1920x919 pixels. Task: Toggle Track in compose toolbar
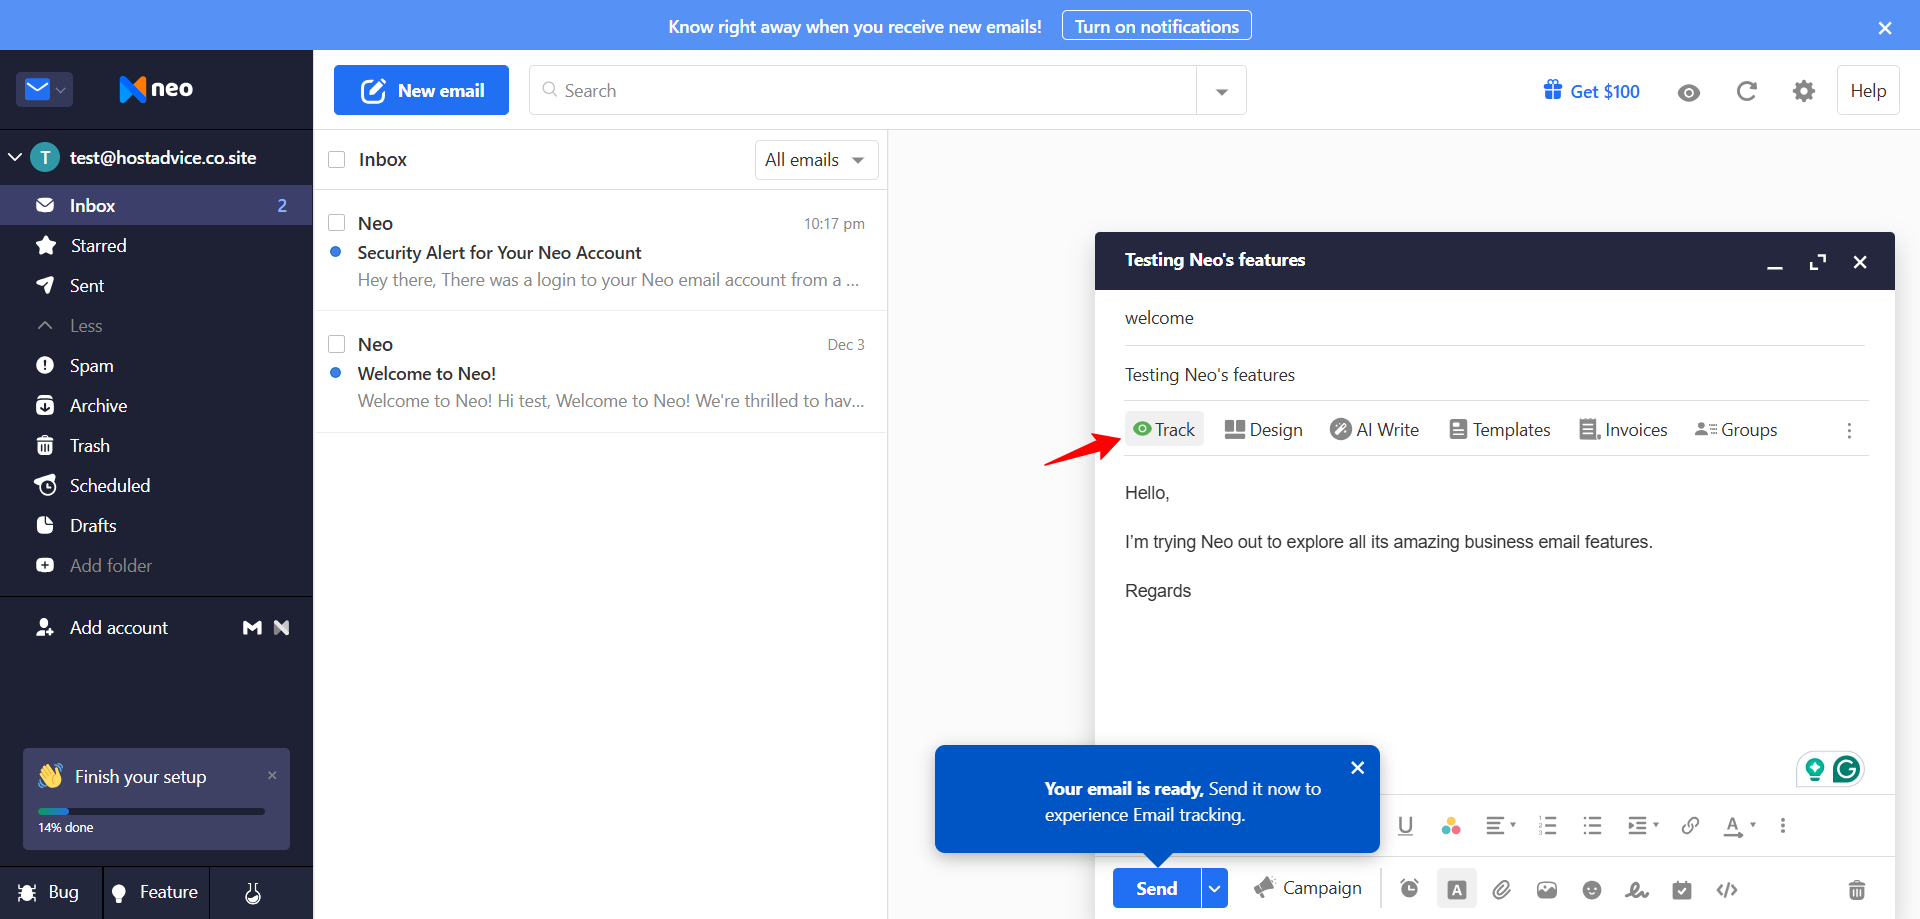tap(1164, 429)
